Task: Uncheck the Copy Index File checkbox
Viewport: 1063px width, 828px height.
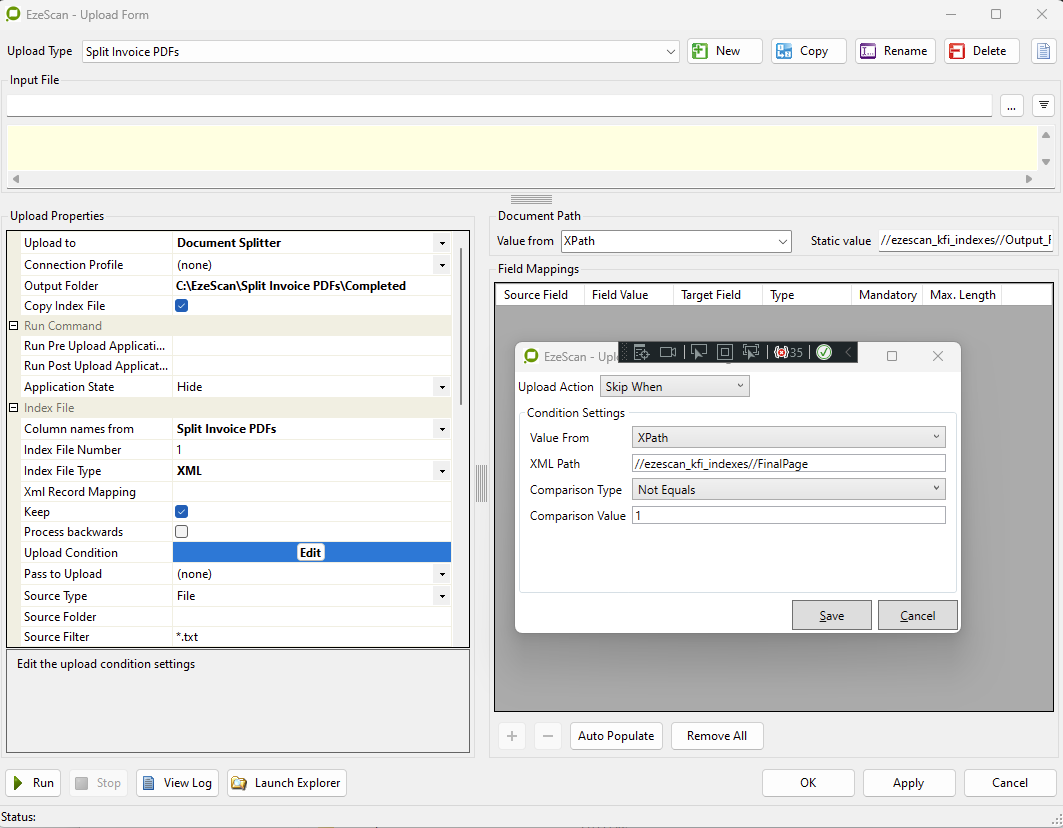Action: [x=181, y=306]
